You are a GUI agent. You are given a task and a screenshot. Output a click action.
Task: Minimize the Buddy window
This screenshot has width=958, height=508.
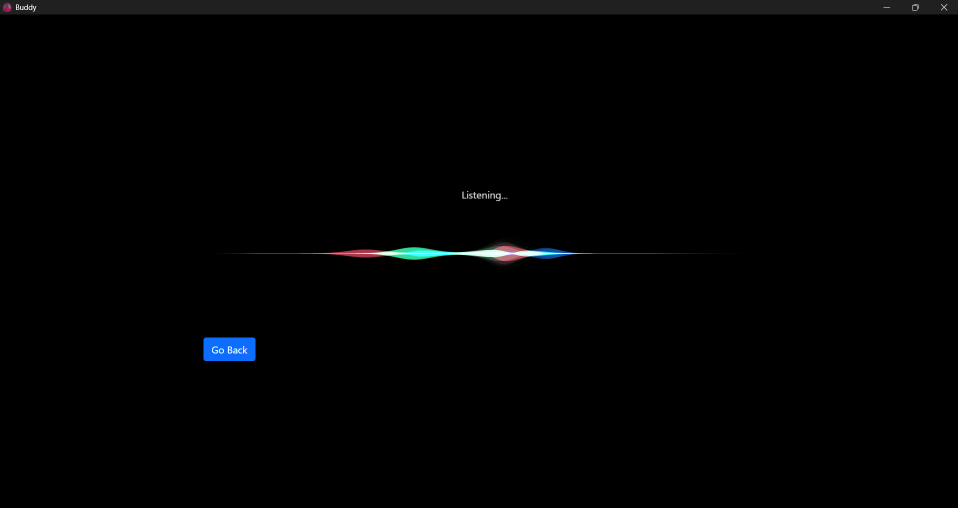[887, 7]
